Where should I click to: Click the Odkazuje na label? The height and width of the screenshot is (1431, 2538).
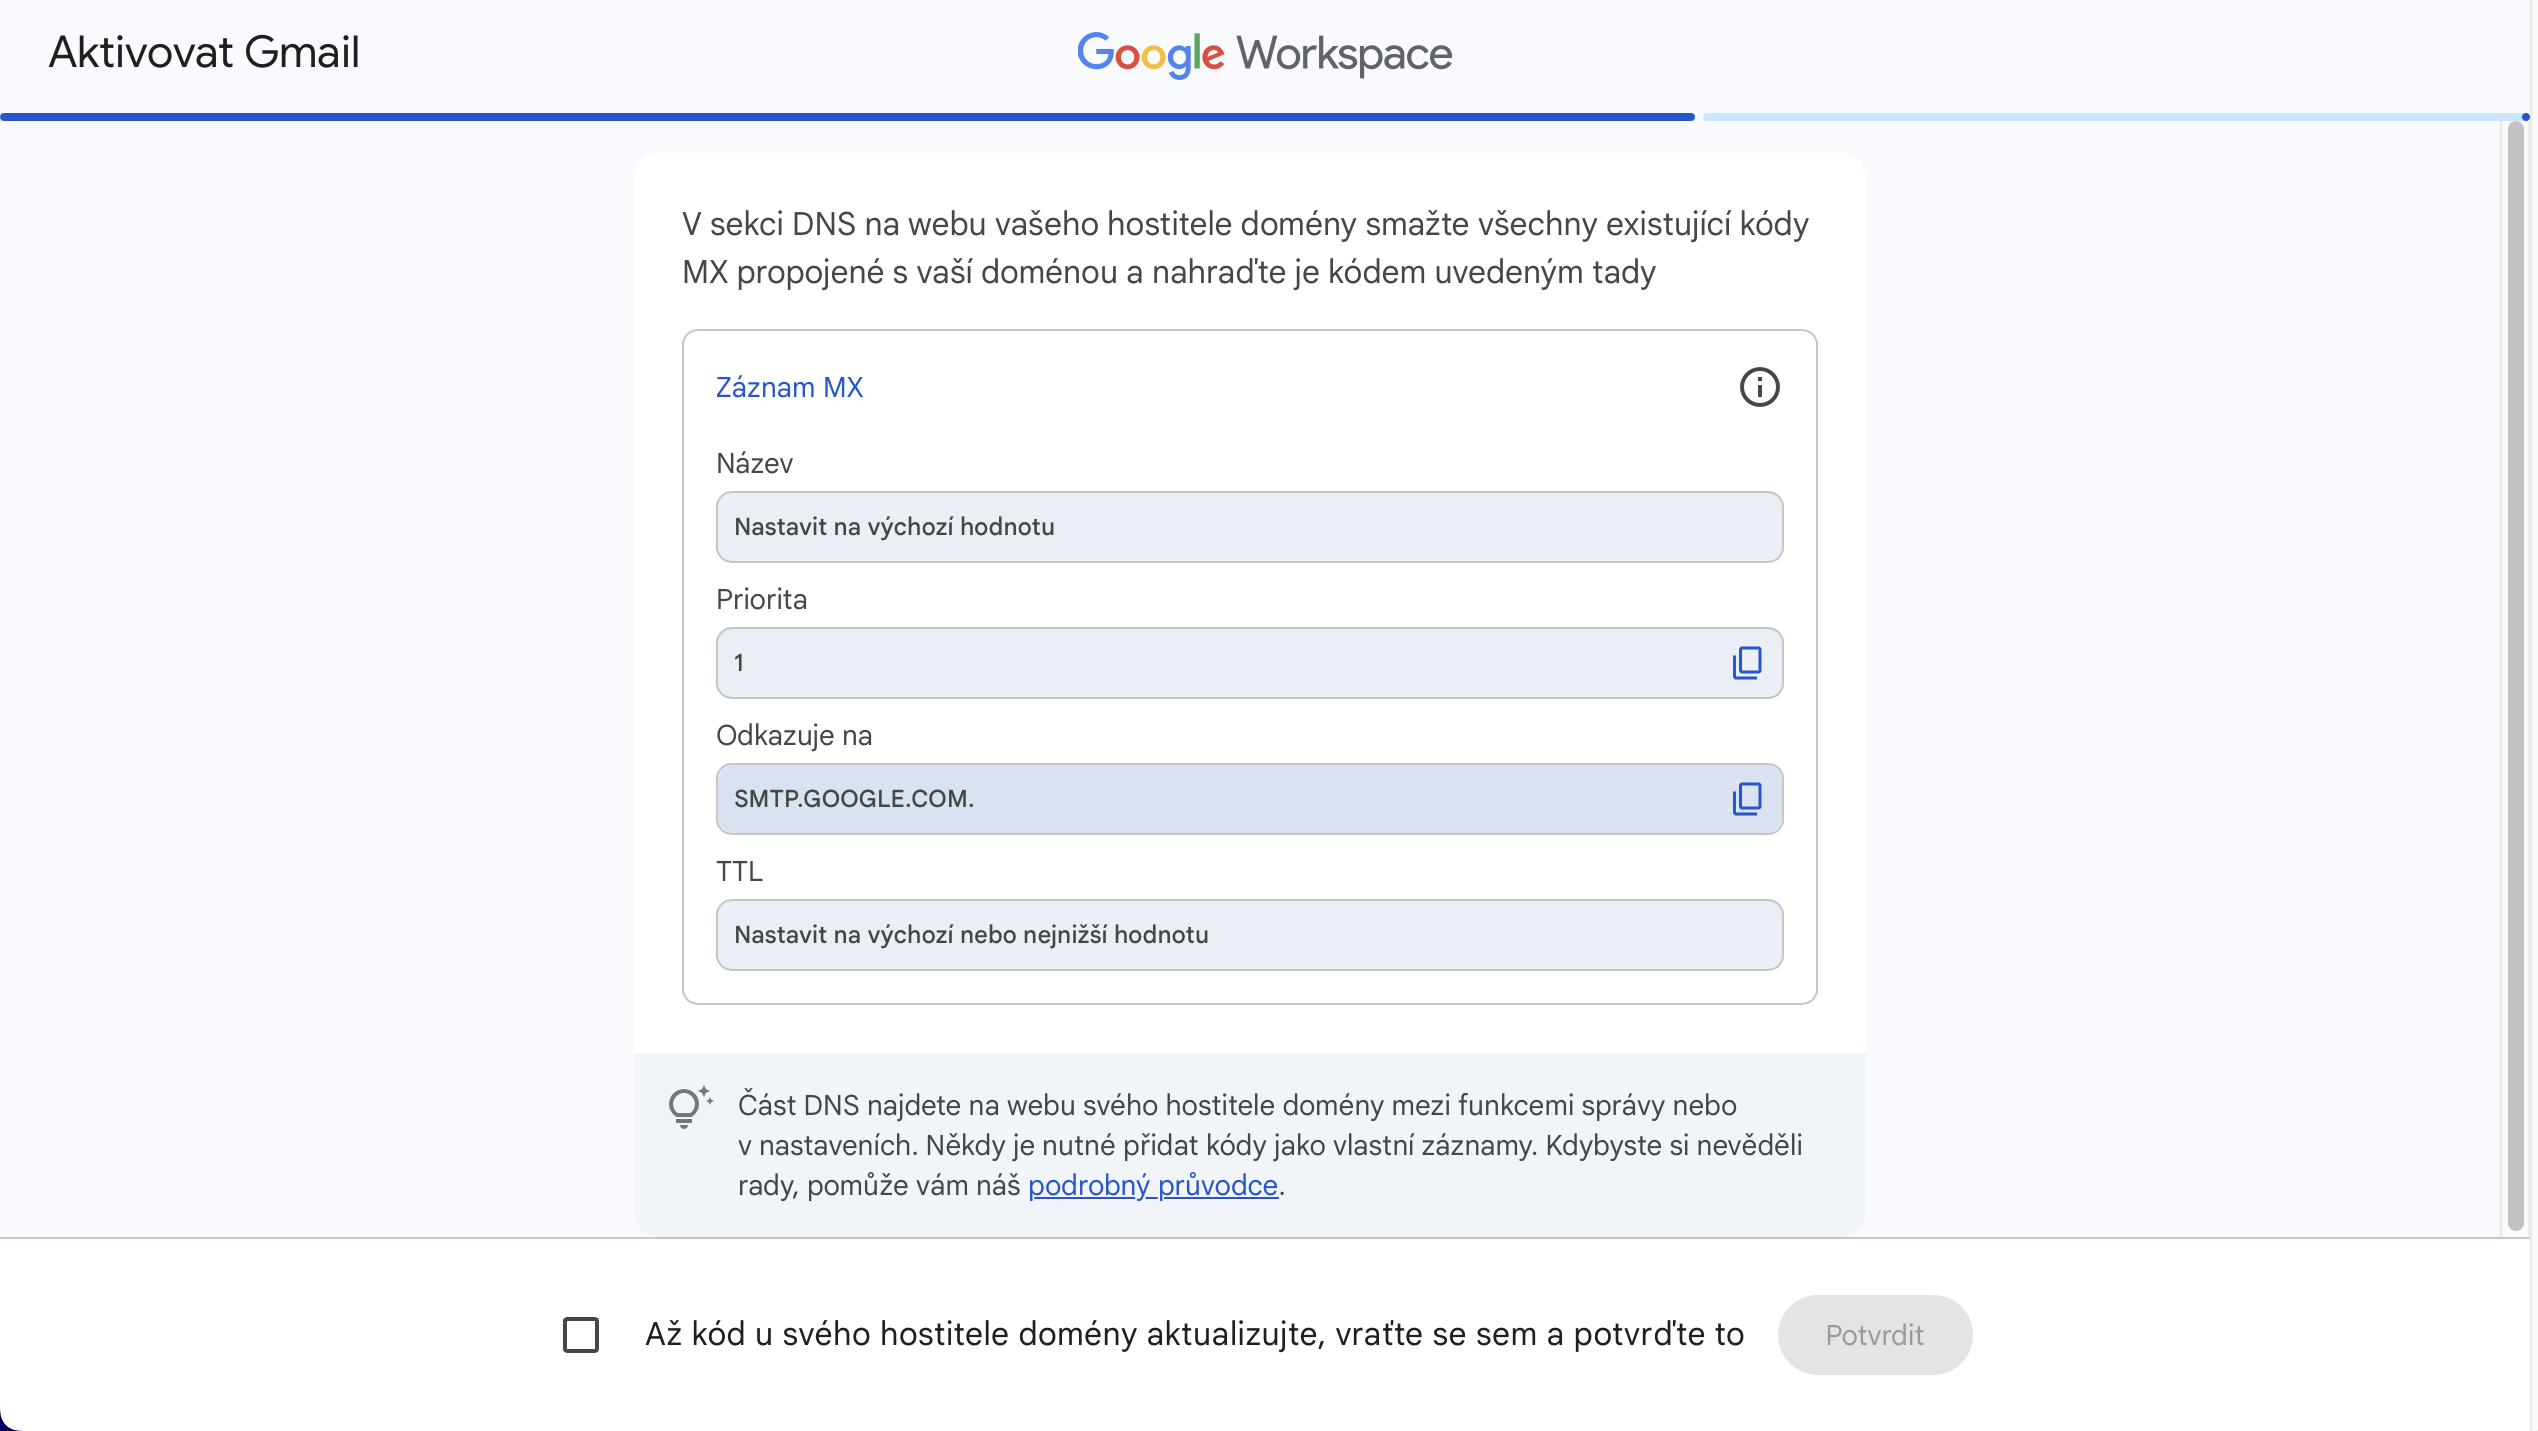tap(794, 735)
